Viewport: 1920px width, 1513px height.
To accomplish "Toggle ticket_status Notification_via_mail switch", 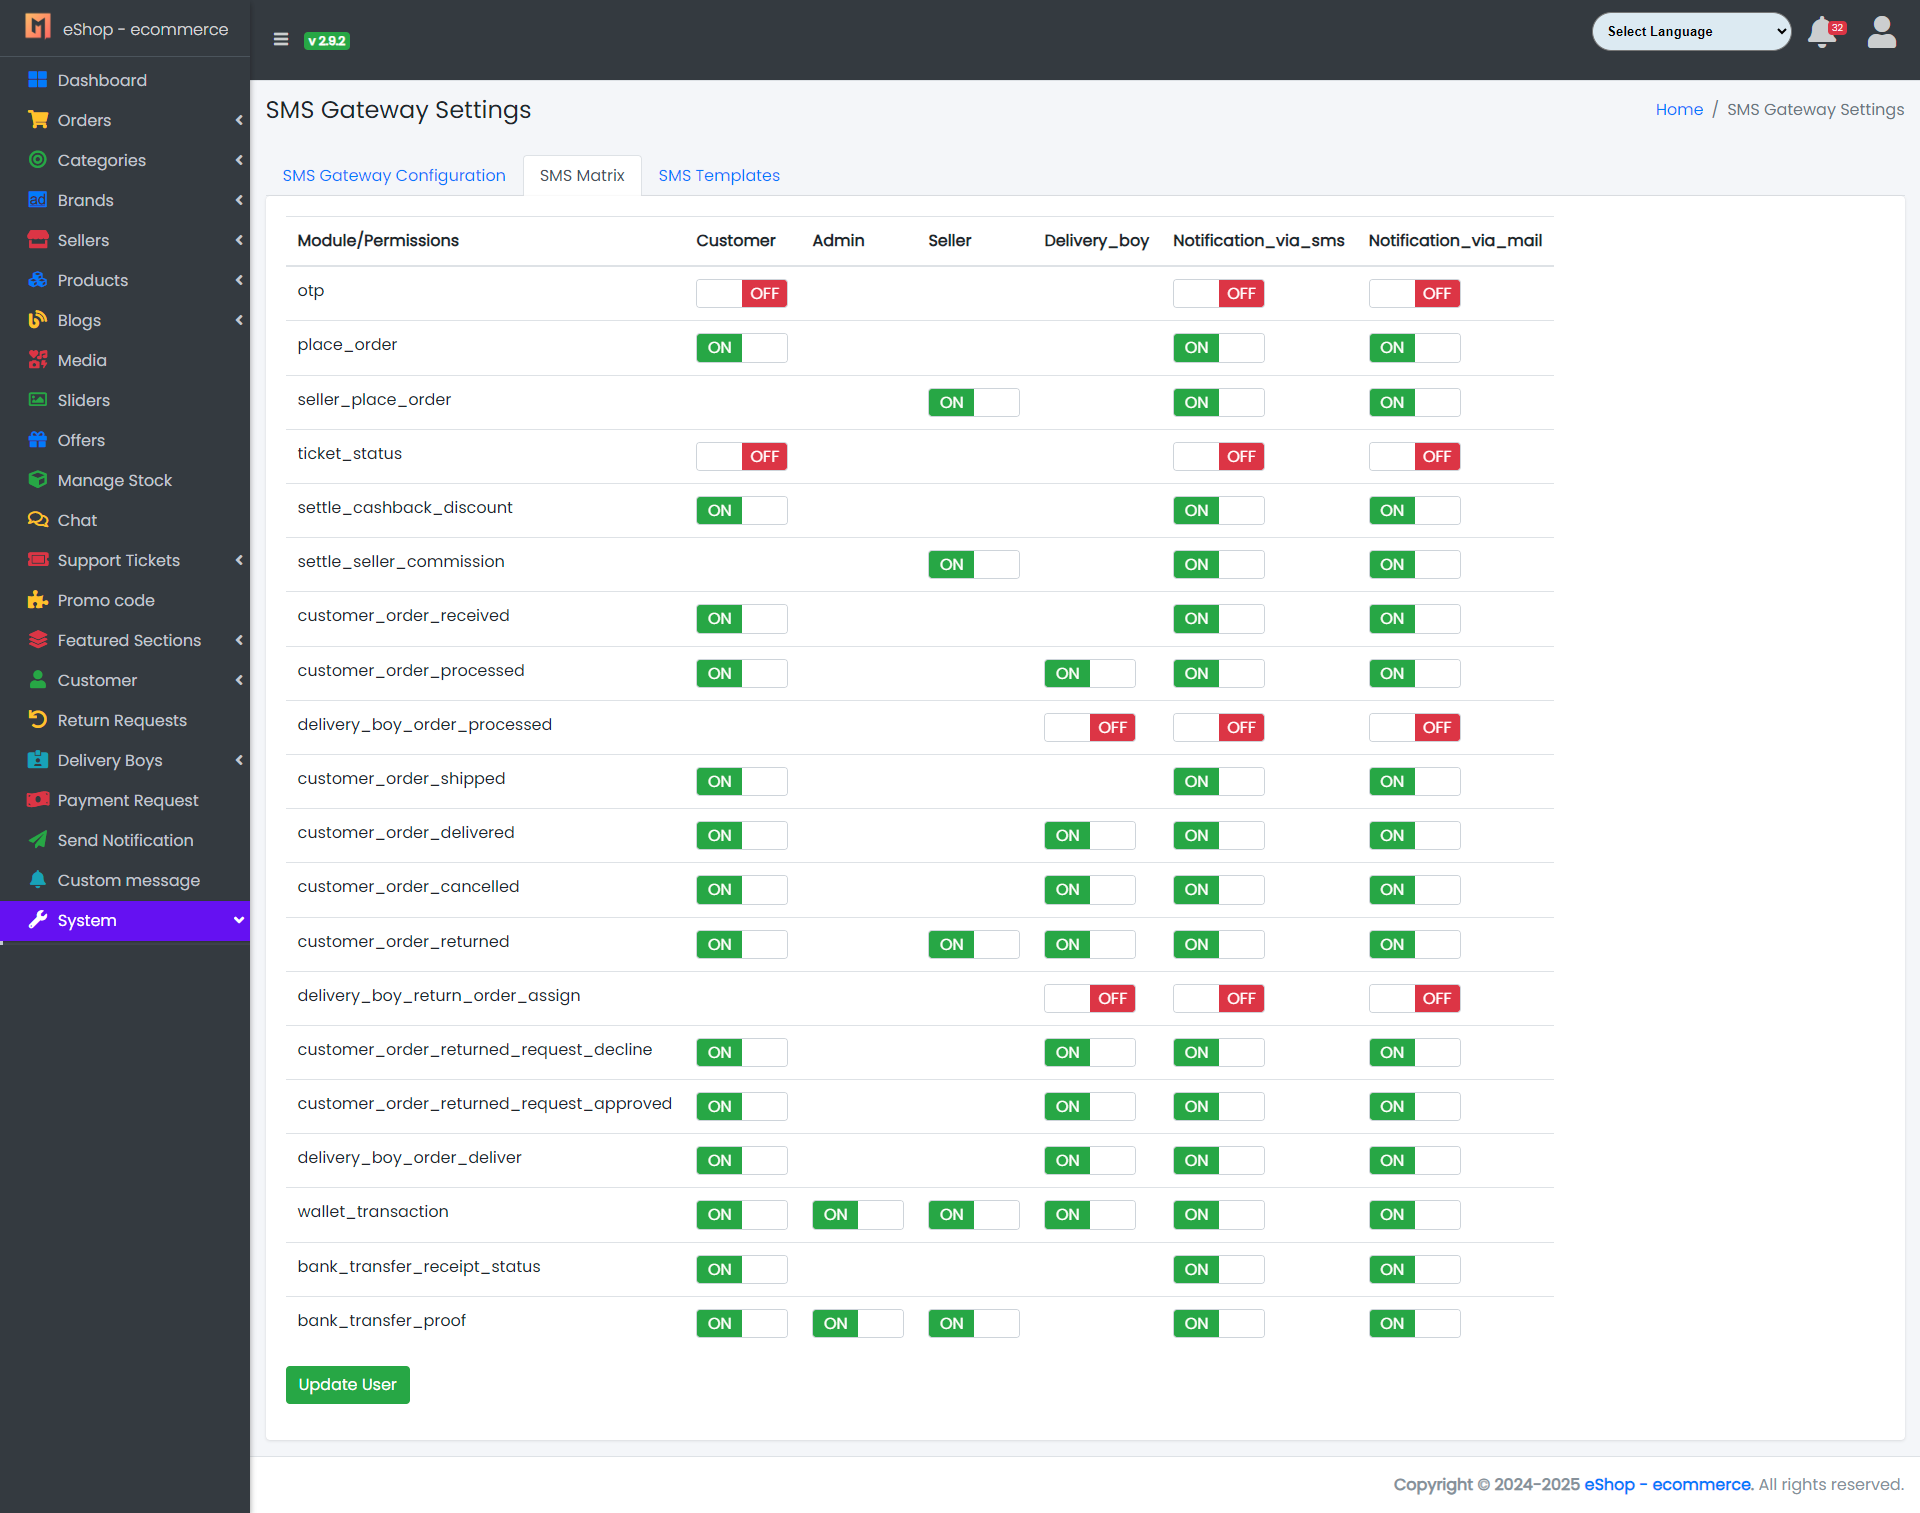I will [1414, 457].
